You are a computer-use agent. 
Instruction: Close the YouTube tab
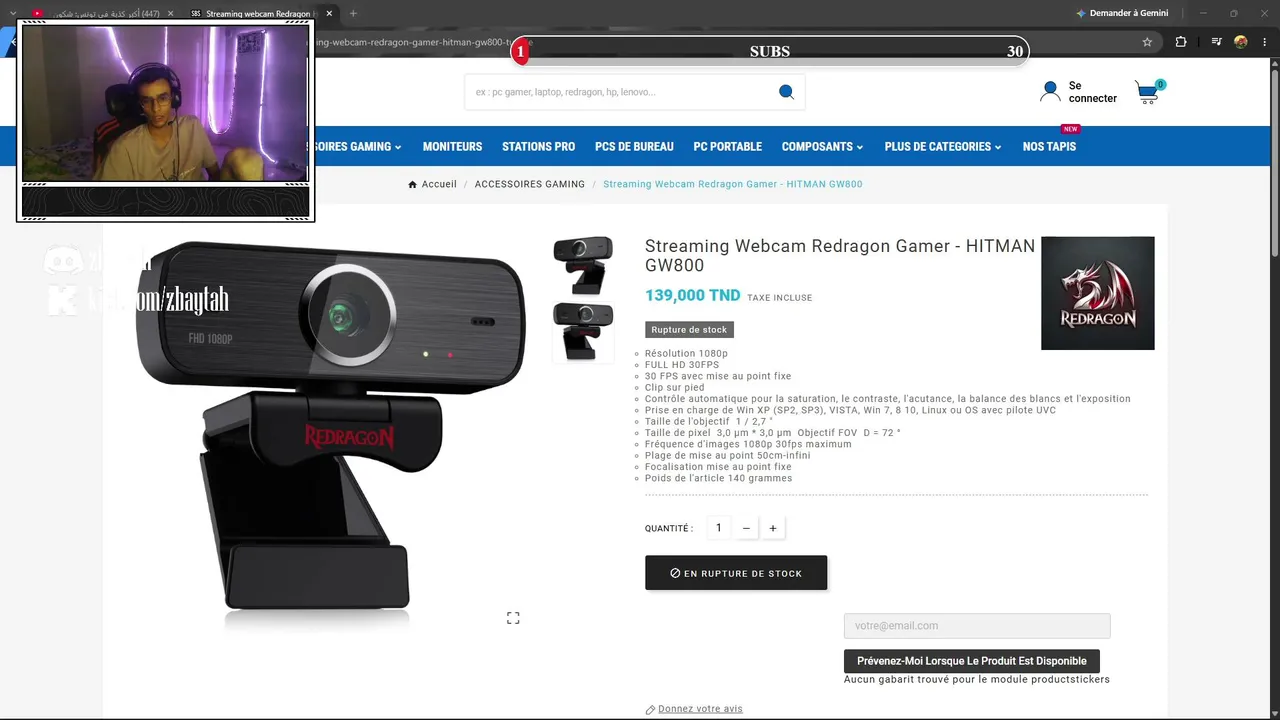170,13
